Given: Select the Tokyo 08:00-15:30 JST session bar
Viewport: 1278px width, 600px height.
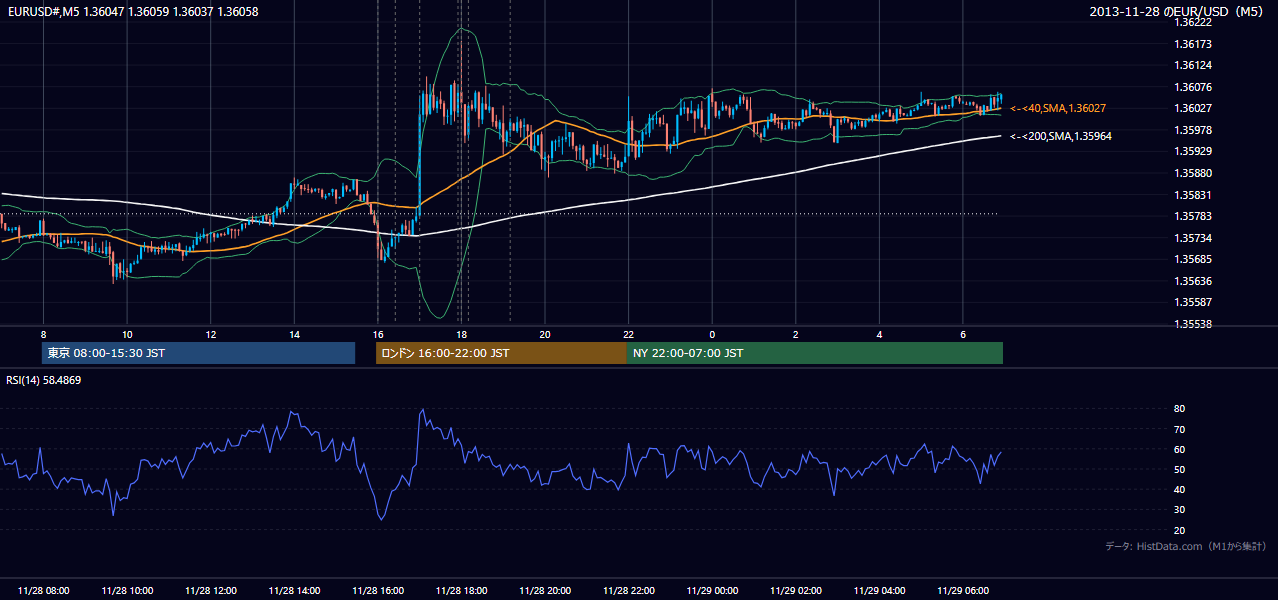Looking at the screenshot, I should [198, 353].
